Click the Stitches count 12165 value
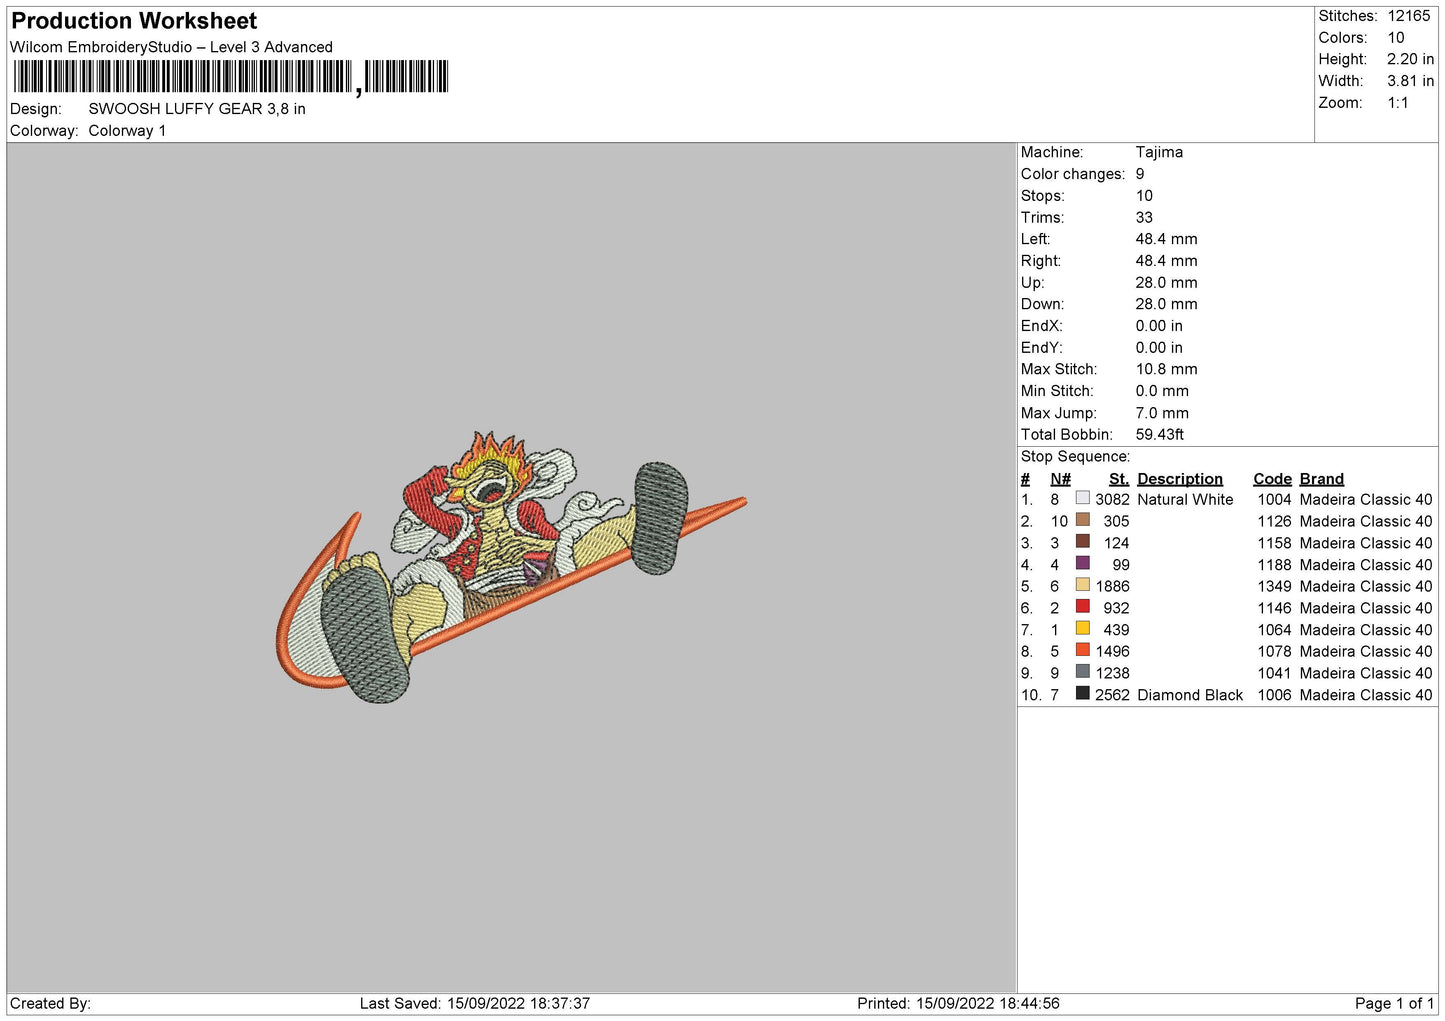This screenshot has height=1021, width=1445. click(x=1408, y=16)
